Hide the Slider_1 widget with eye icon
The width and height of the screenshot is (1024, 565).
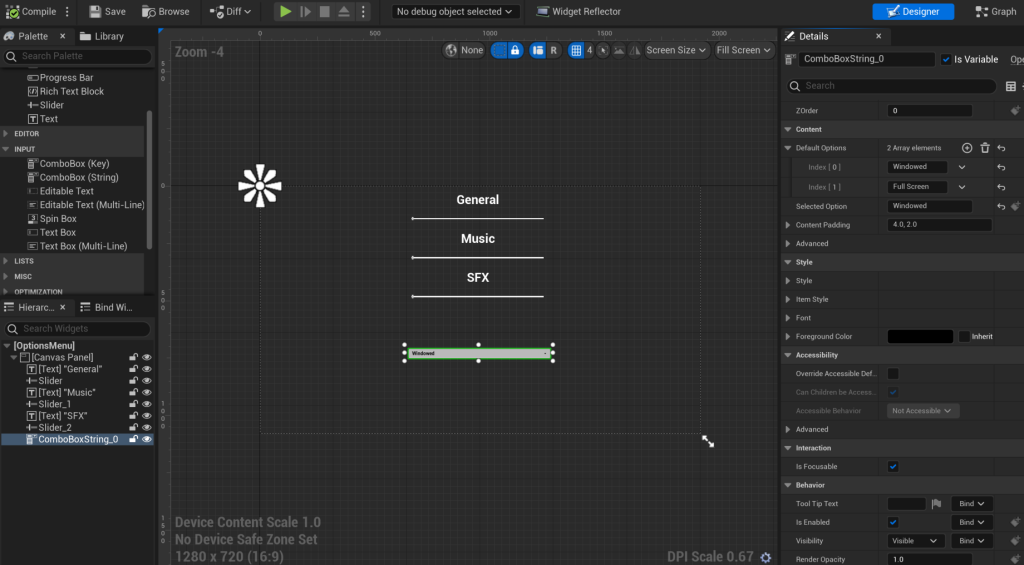147,404
